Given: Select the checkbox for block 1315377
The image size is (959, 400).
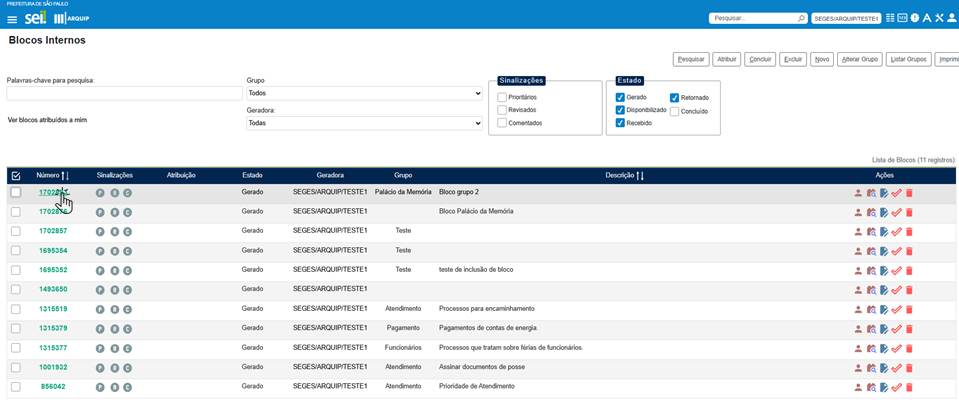Looking at the screenshot, I should 15,347.
